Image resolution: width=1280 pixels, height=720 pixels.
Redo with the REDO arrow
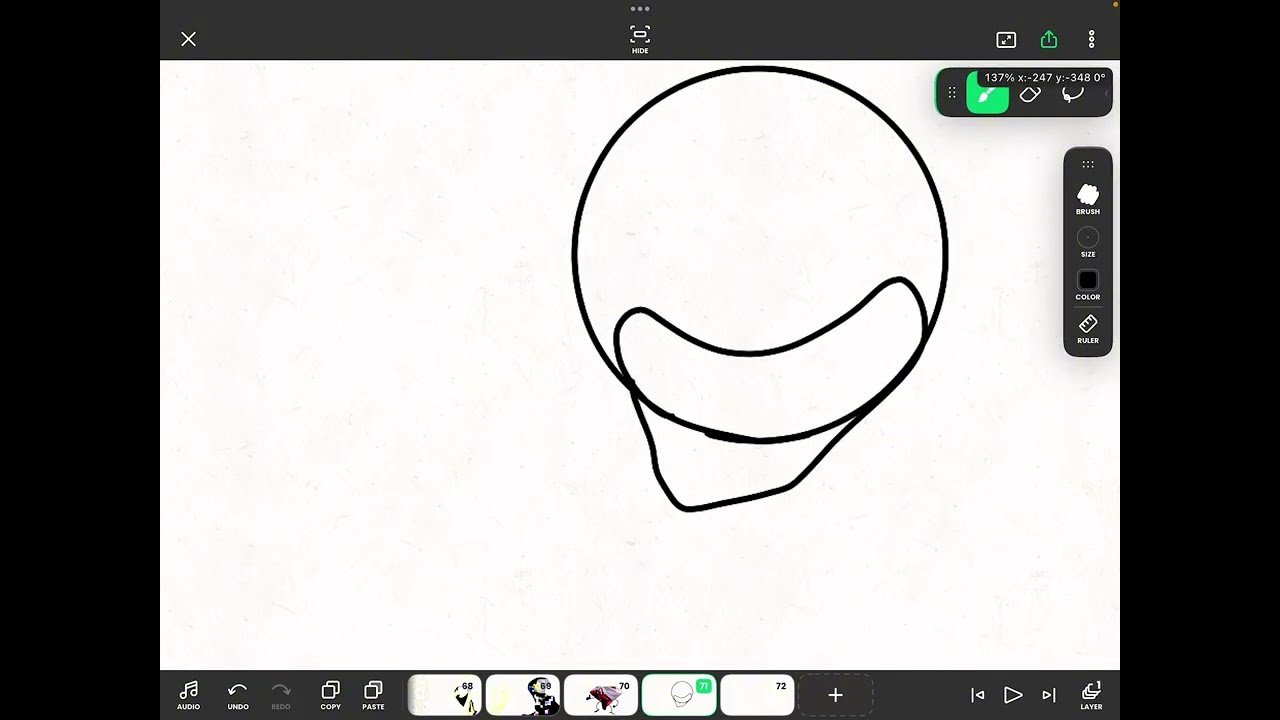click(281, 695)
